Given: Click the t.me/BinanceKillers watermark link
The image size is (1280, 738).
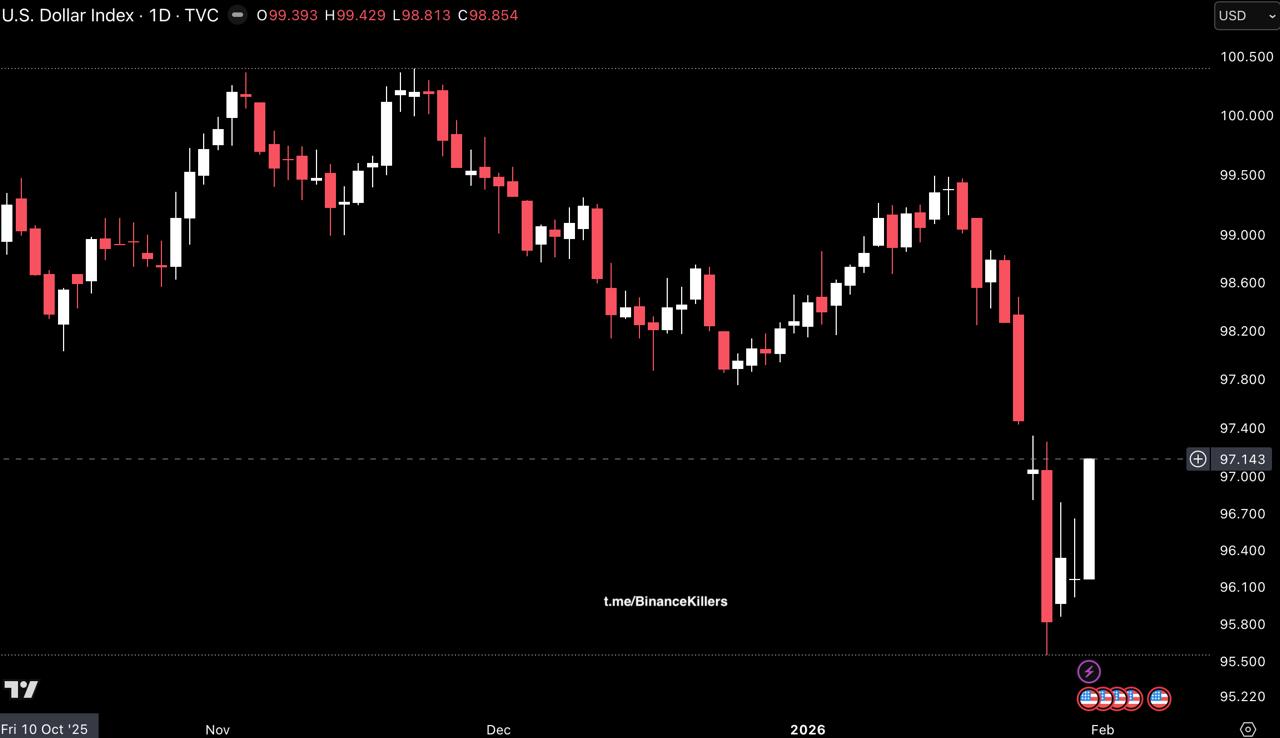Looking at the screenshot, I should [665, 601].
